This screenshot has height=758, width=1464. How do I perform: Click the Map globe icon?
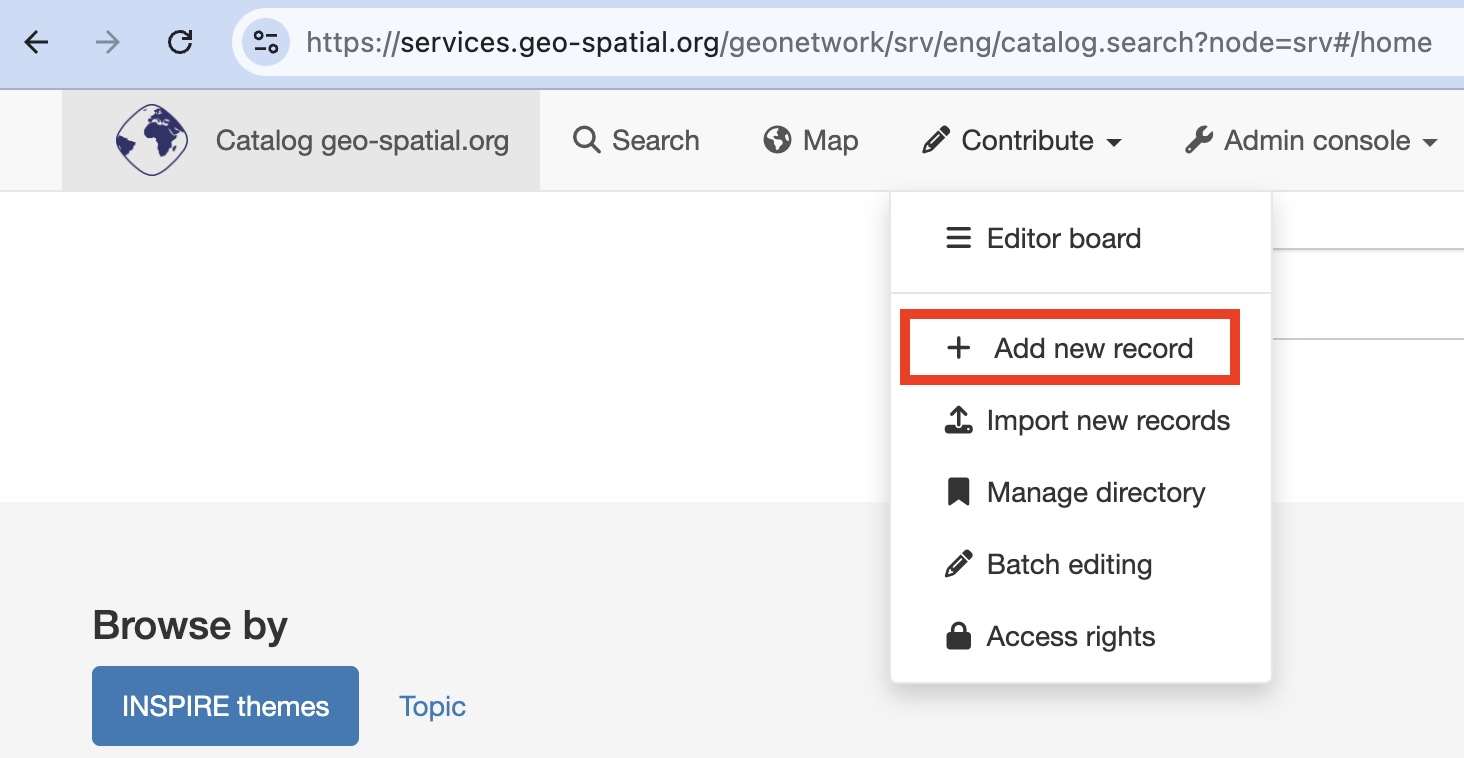pyautogui.click(x=777, y=140)
